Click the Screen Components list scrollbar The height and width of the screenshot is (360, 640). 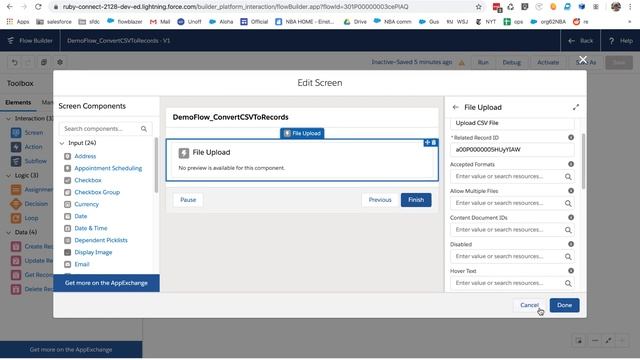click(x=156, y=165)
